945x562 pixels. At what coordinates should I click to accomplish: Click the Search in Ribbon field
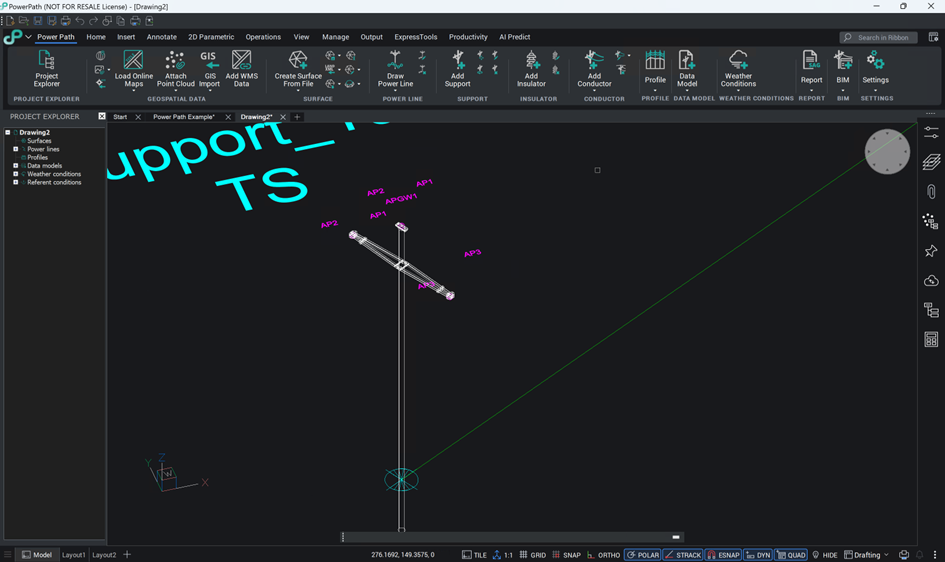(878, 37)
